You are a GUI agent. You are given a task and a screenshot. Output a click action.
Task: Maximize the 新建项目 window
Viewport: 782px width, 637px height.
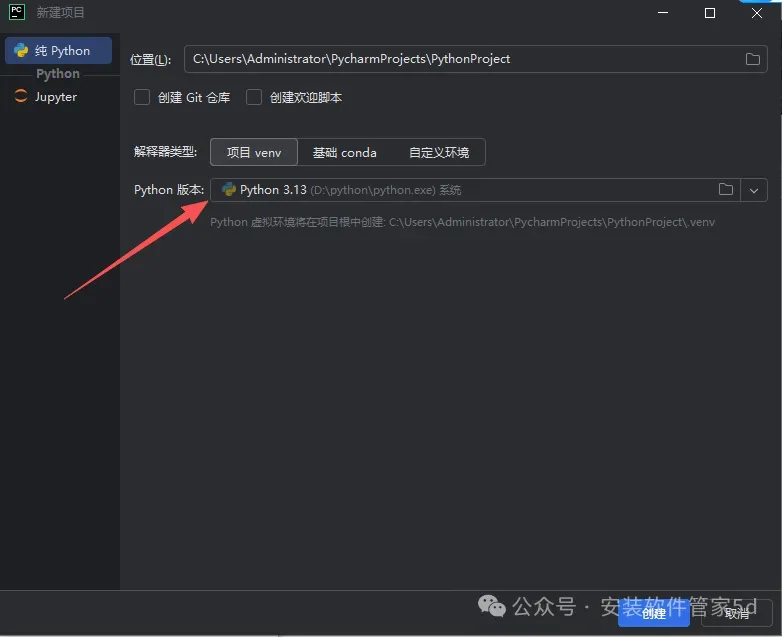tap(710, 12)
